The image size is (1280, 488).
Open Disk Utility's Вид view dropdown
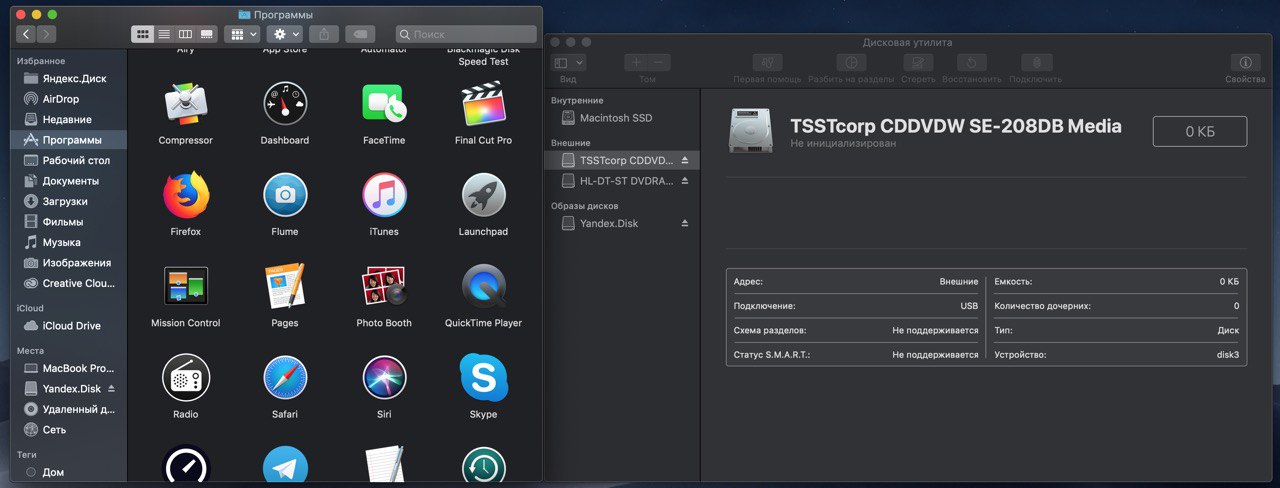[x=568, y=62]
